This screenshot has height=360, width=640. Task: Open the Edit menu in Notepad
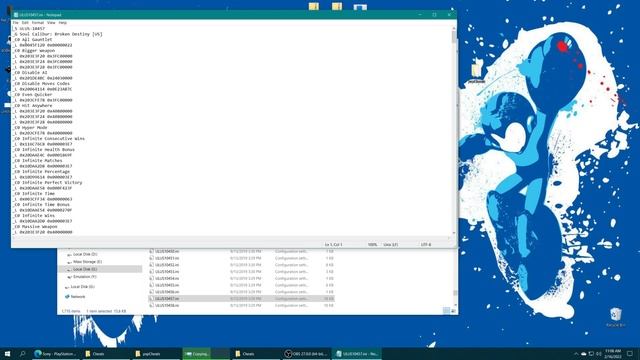click(x=25, y=23)
